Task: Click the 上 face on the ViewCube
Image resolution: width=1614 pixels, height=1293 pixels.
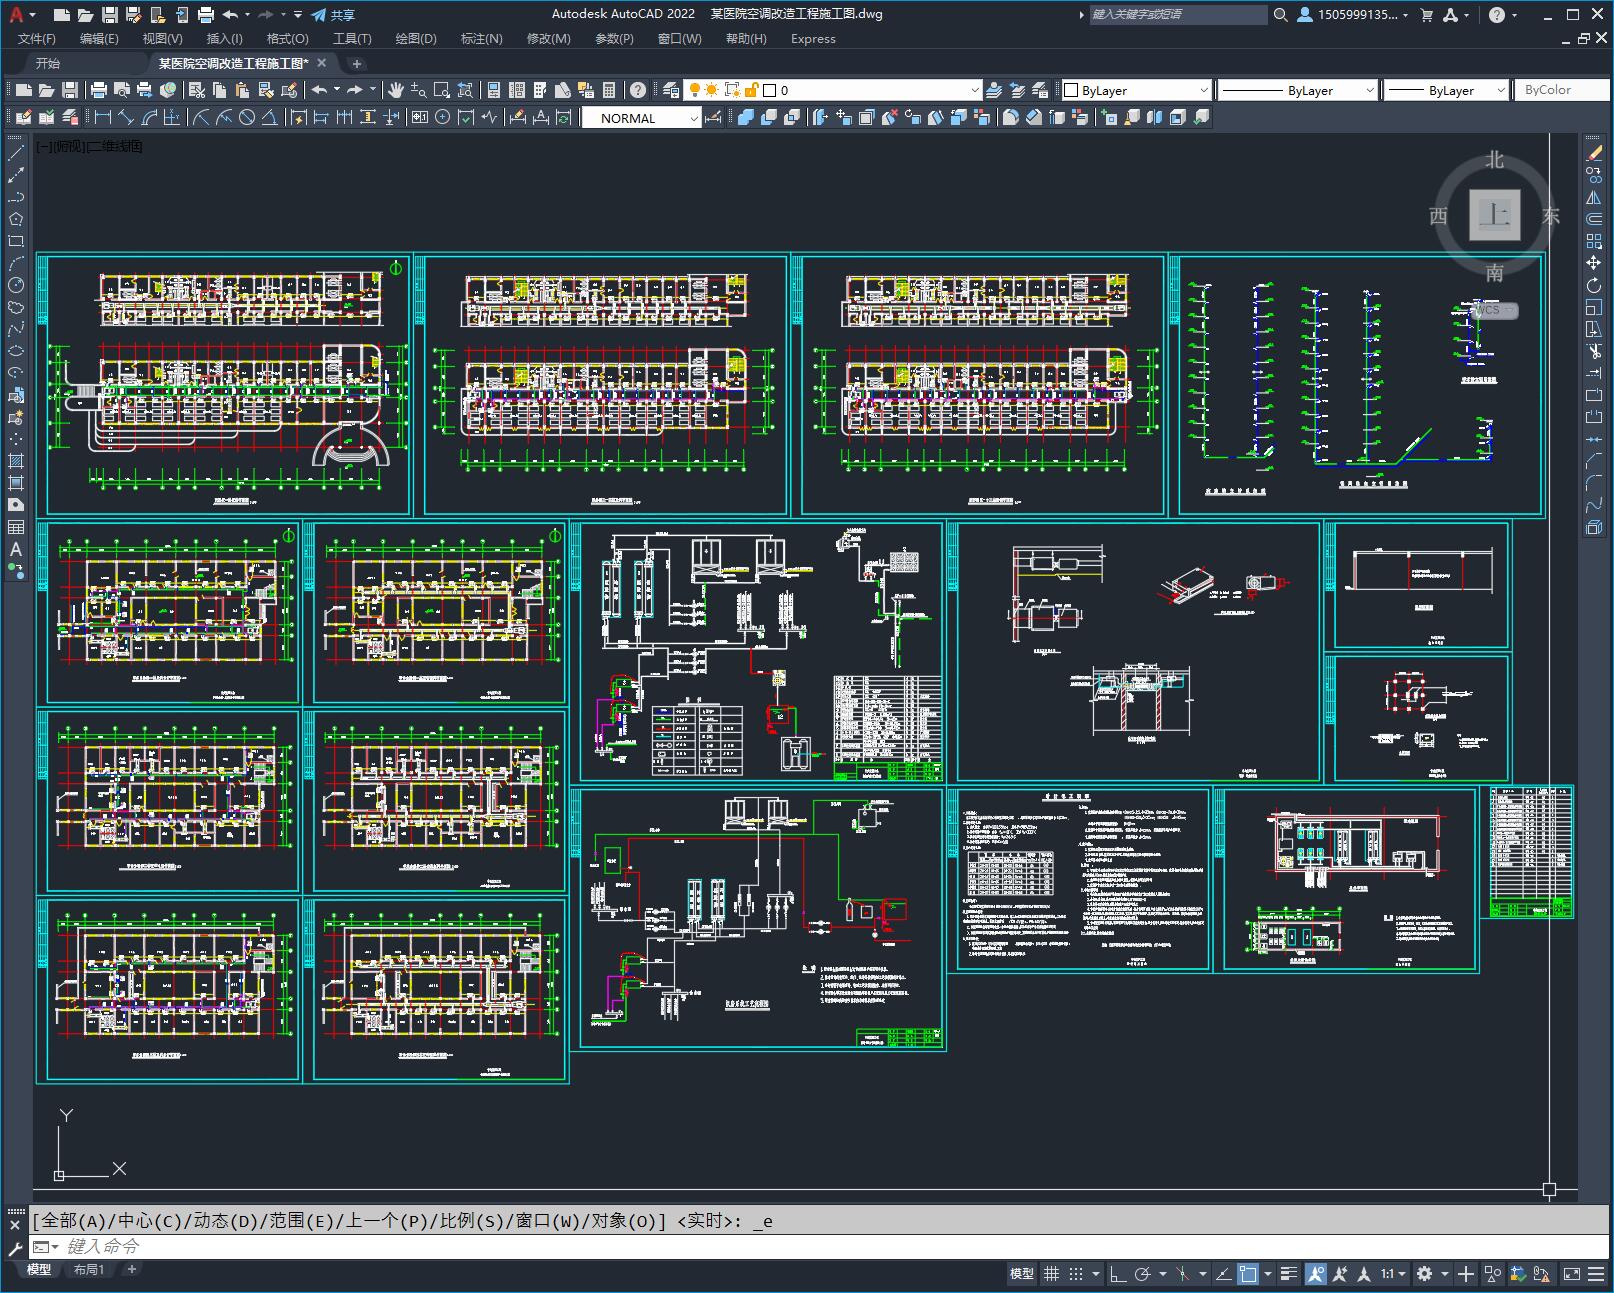Action: click(1494, 215)
